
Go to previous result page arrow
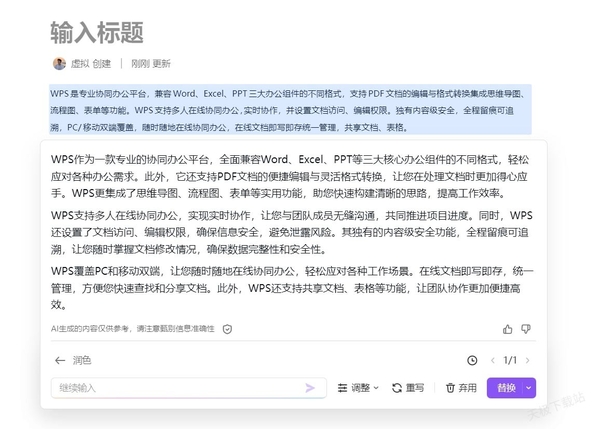pyautogui.click(x=492, y=360)
